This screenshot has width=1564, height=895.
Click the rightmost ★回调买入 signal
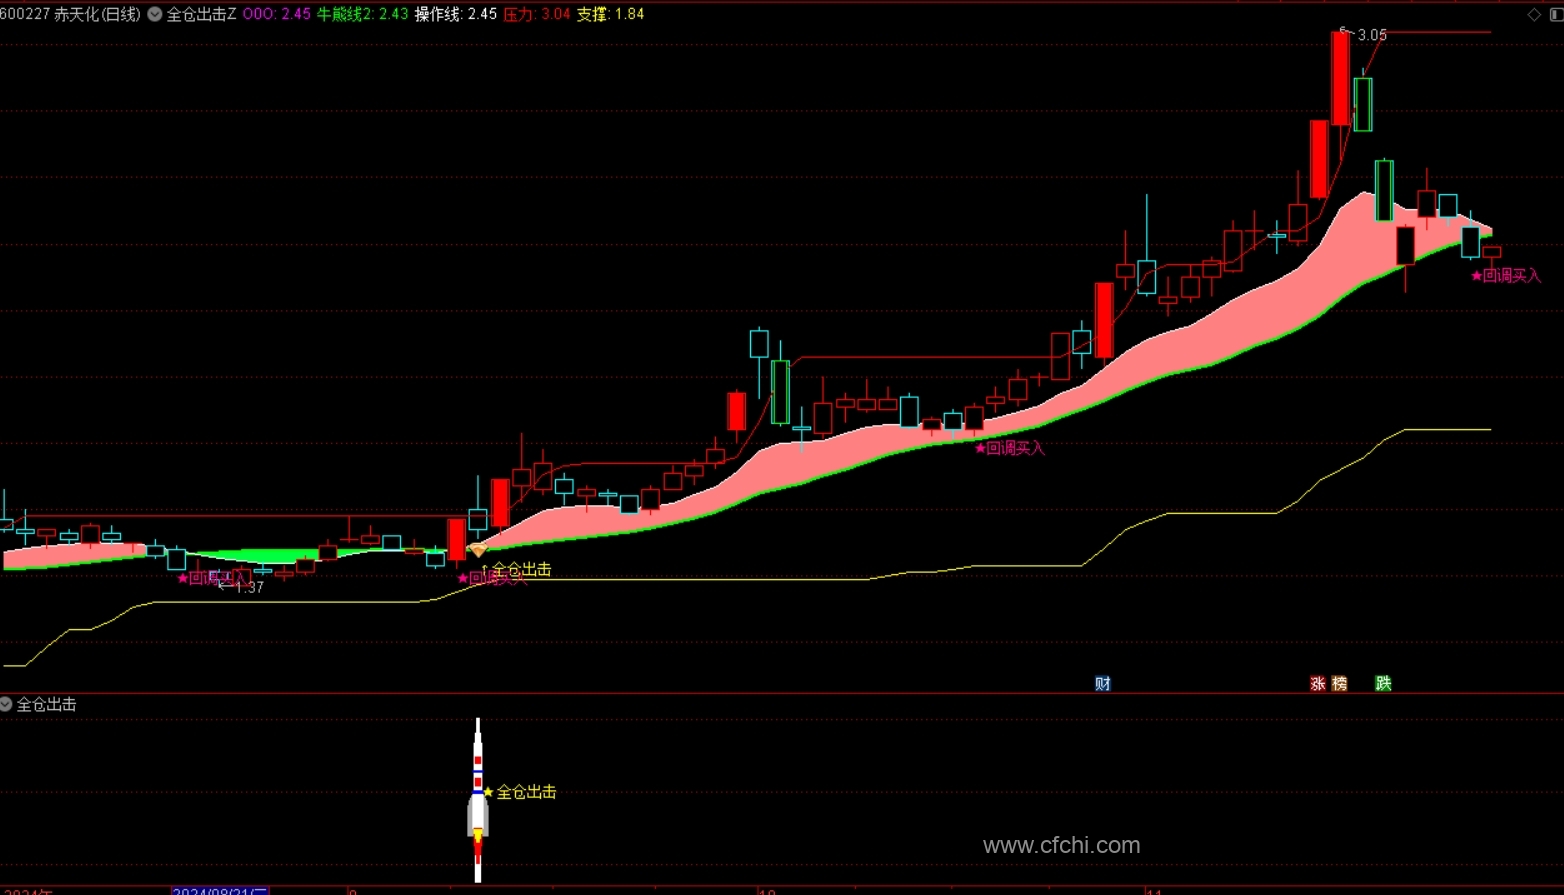tap(1506, 276)
